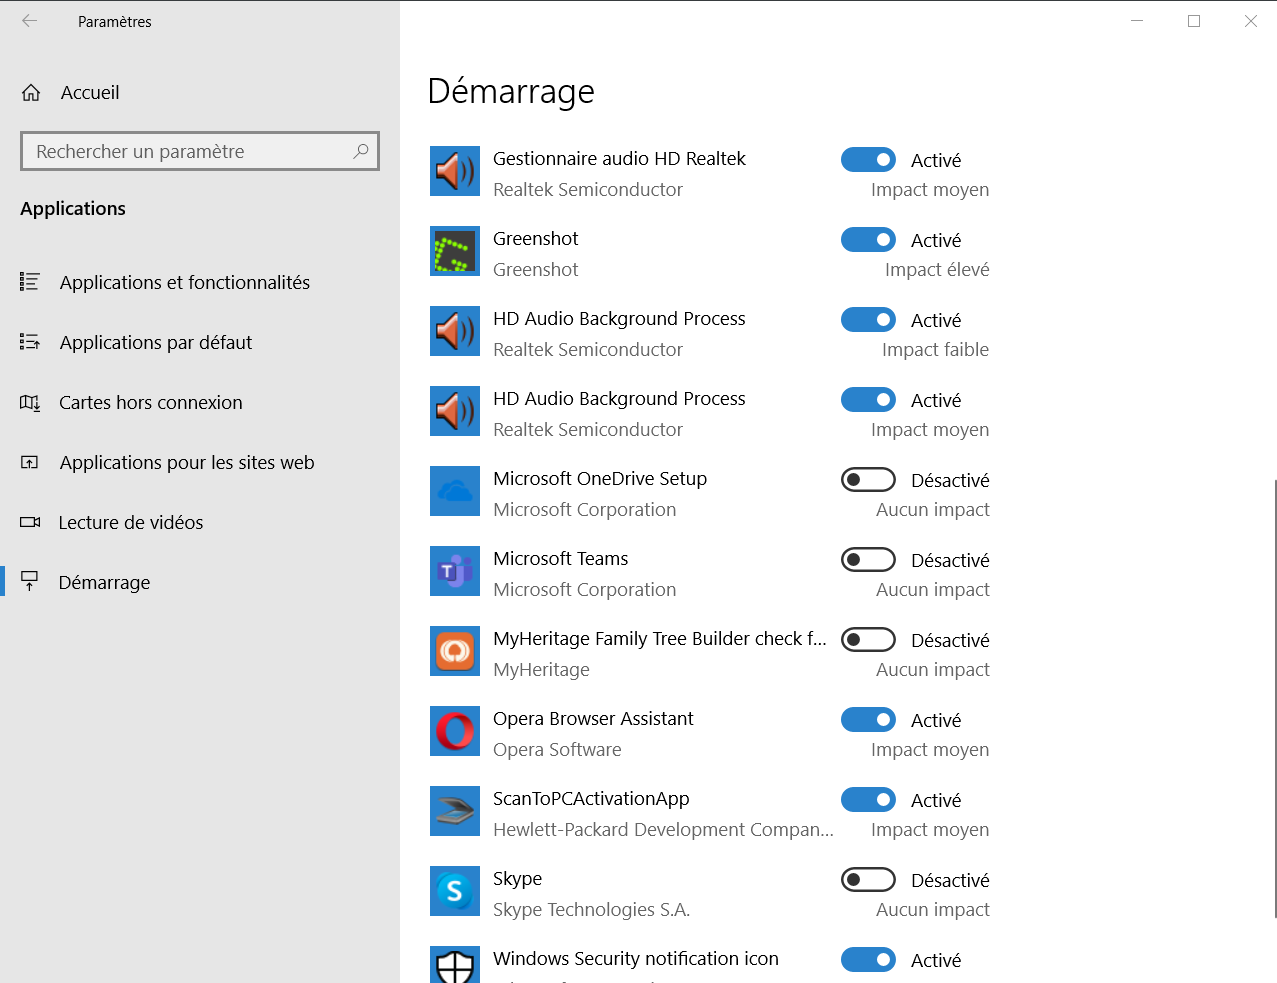1277x983 pixels.
Task: Minimize the Paramètres window
Action: pyautogui.click(x=1137, y=21)
